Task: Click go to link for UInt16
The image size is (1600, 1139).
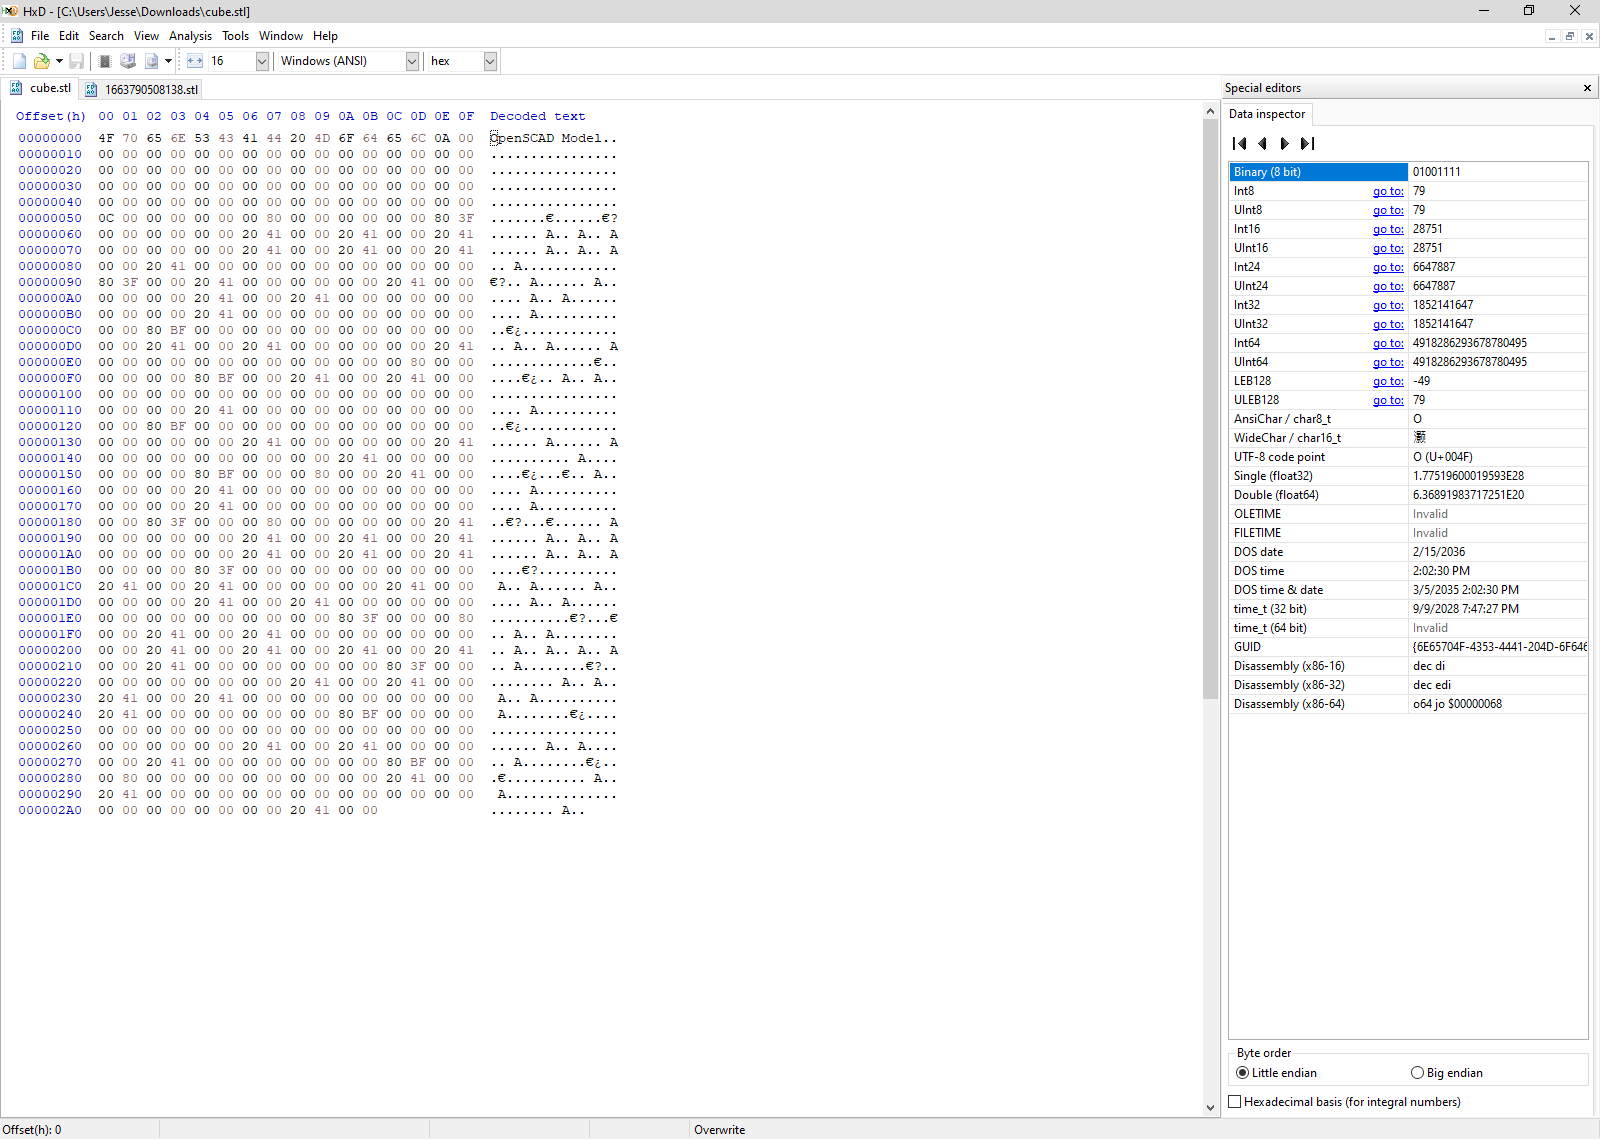Action: click(1388, 248)
